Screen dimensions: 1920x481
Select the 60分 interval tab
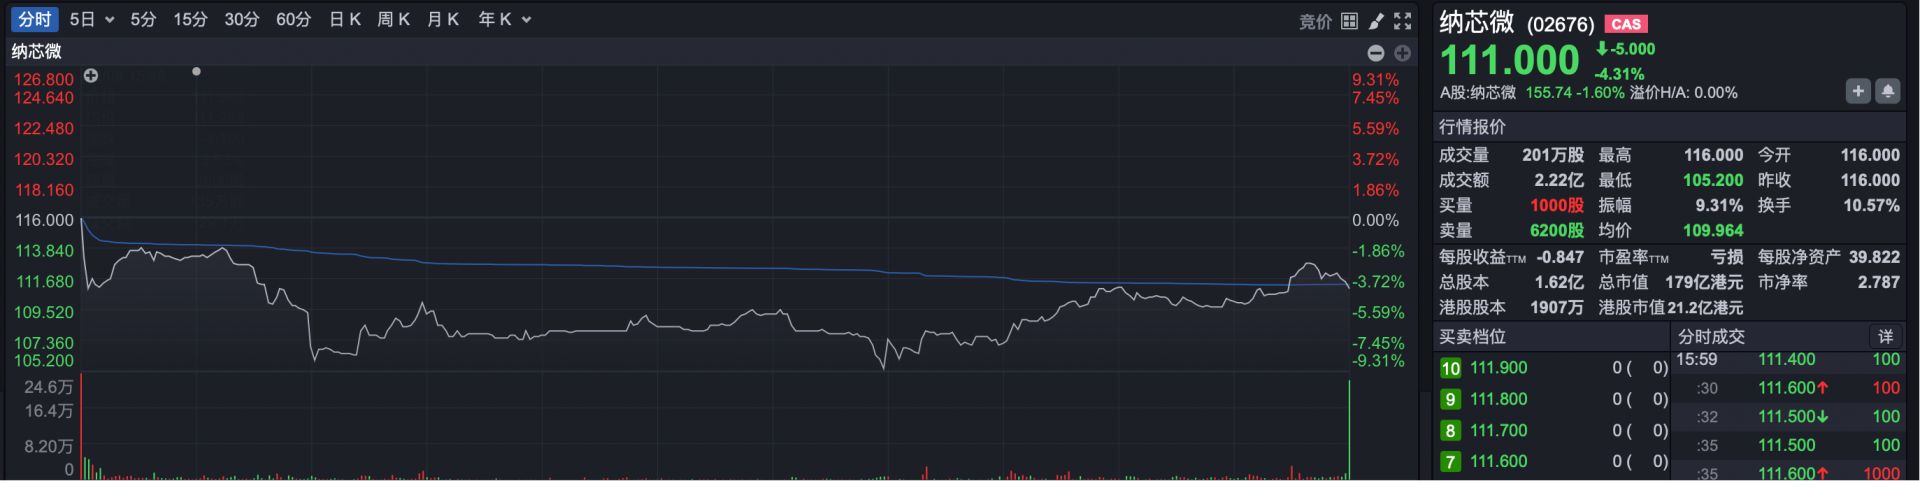tap(293, 19)
